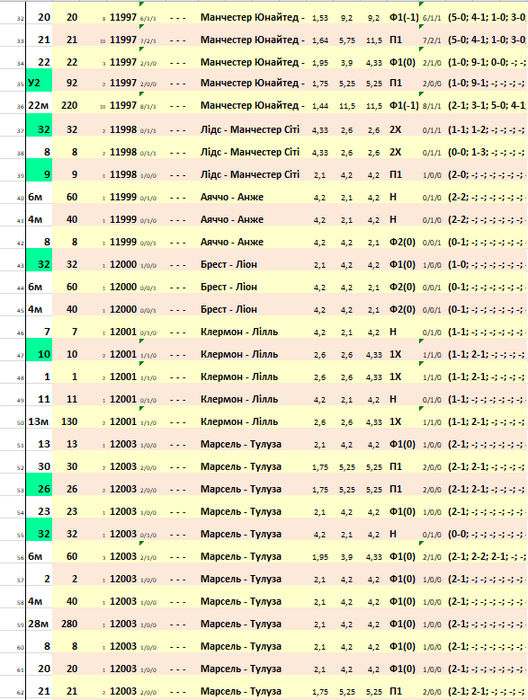Select the green cell with 26
528x700 pixels.
(x=39, y=484)
